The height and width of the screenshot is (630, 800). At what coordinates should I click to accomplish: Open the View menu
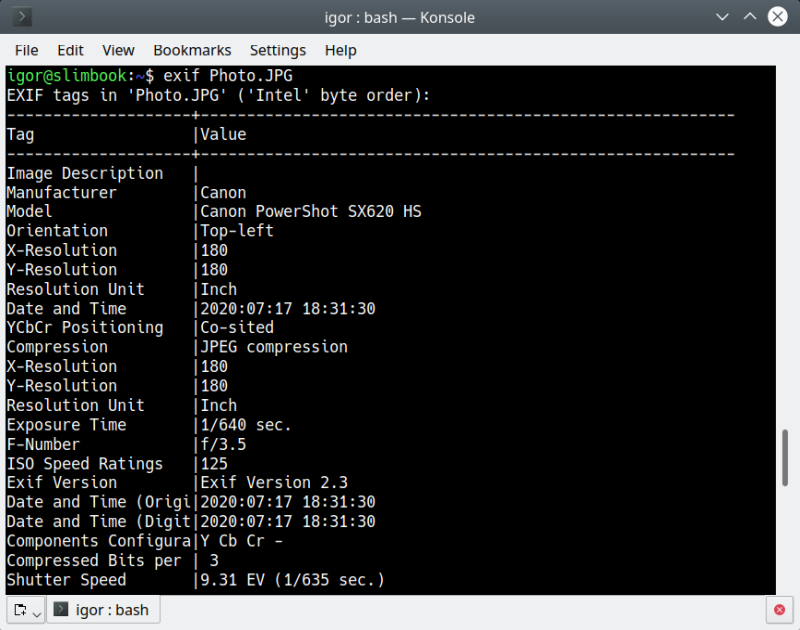pyautogui.click(x=118, y=50)
